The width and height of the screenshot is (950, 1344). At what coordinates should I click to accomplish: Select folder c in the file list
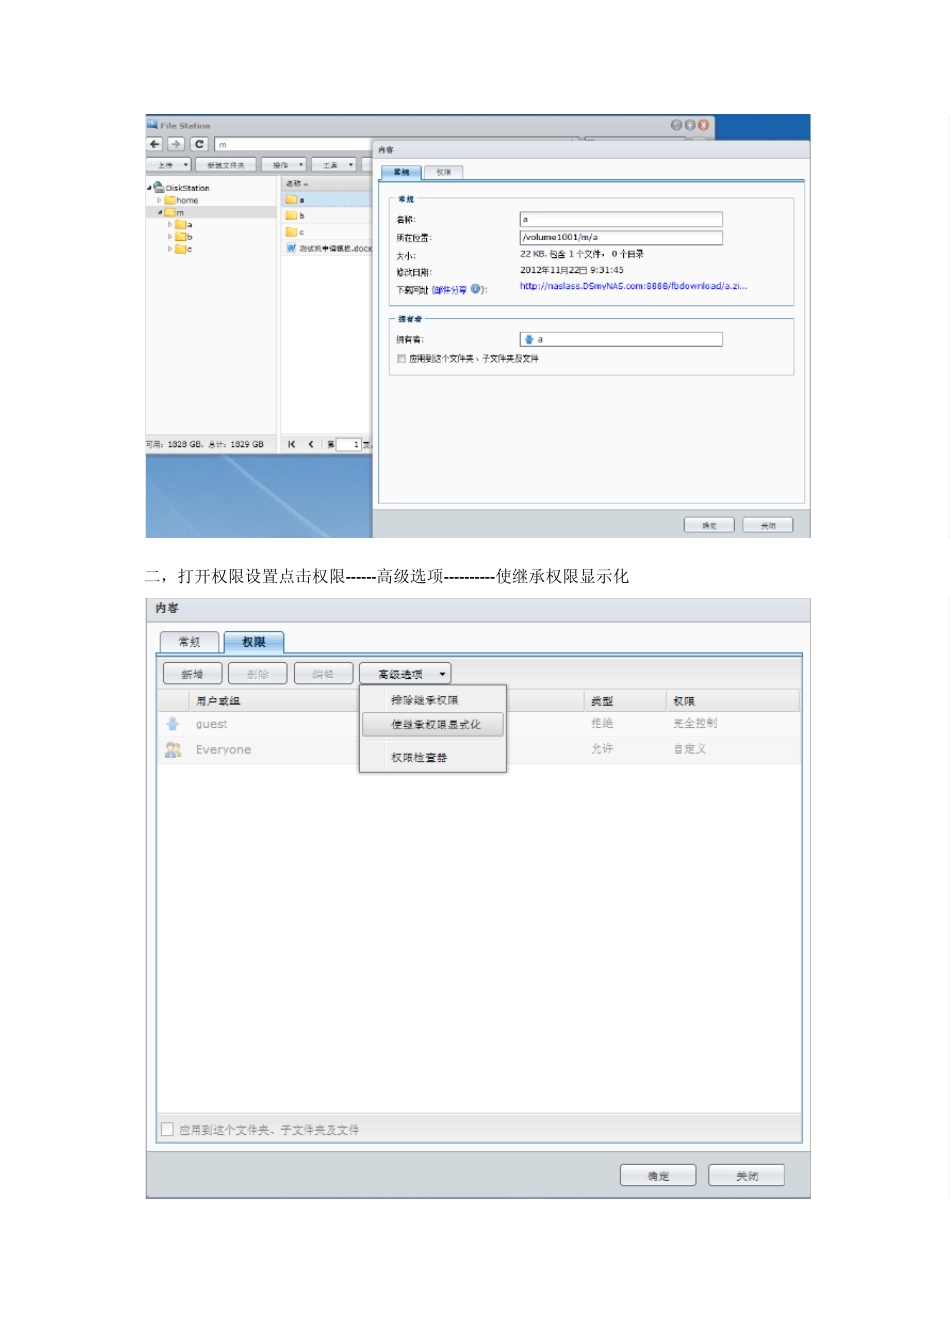pos(327,232)
